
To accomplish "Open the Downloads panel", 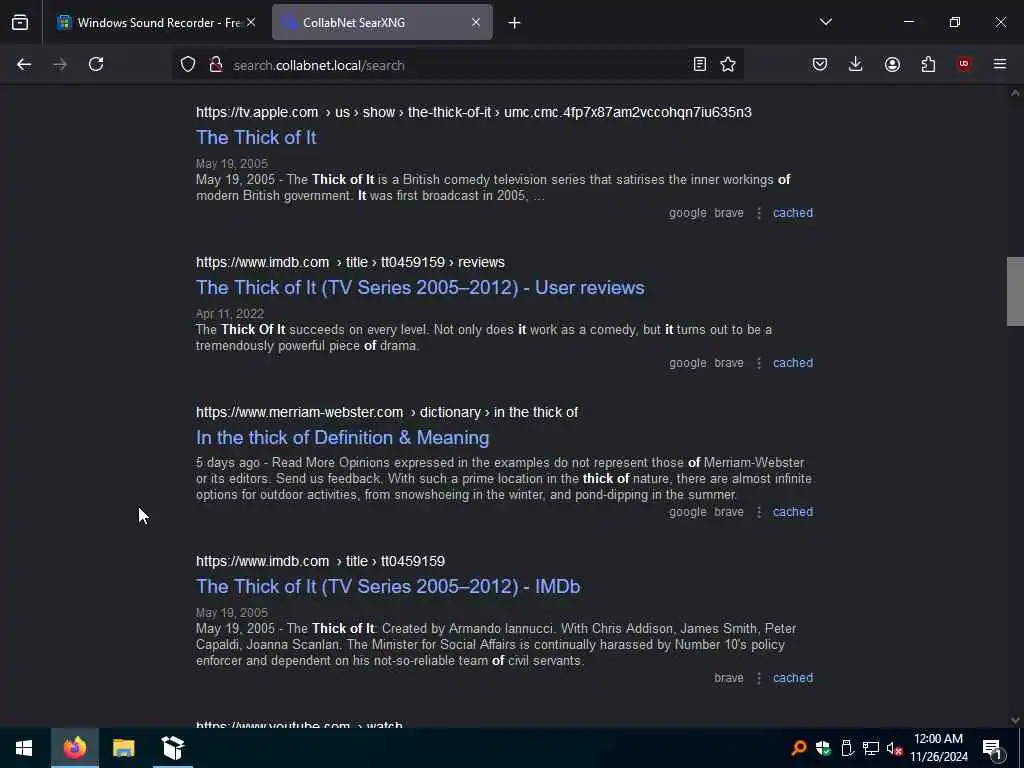I will (856, 64).
